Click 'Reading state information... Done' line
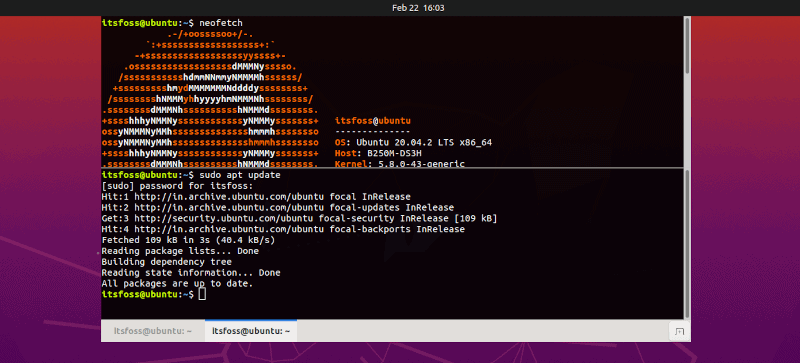Viewport: 800px width, 363px height. (x=191, y=273)
